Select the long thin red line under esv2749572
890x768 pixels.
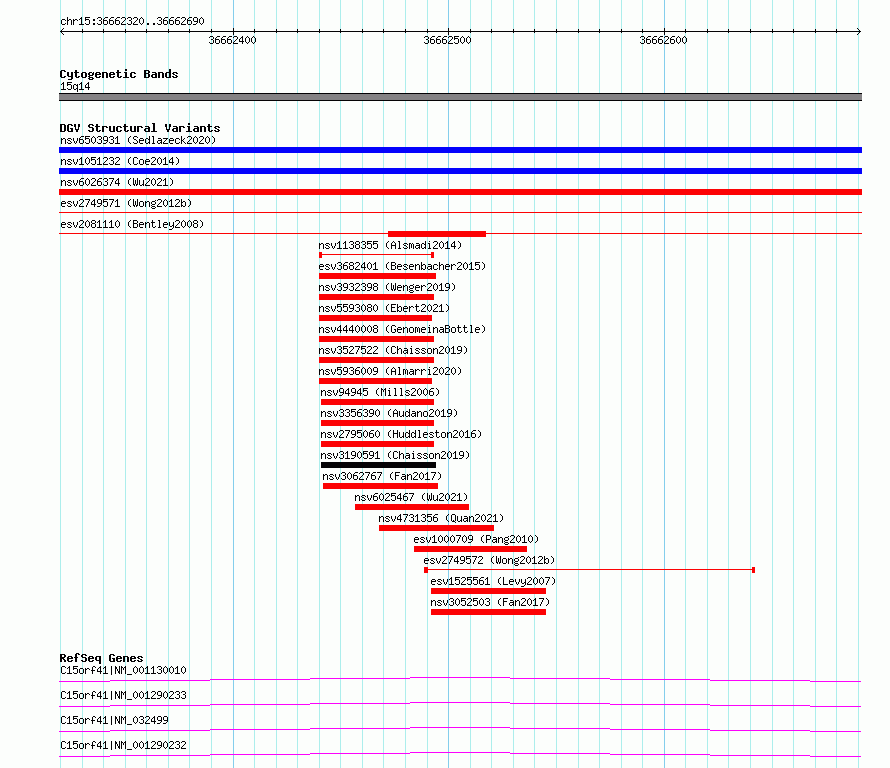(590, 570)
